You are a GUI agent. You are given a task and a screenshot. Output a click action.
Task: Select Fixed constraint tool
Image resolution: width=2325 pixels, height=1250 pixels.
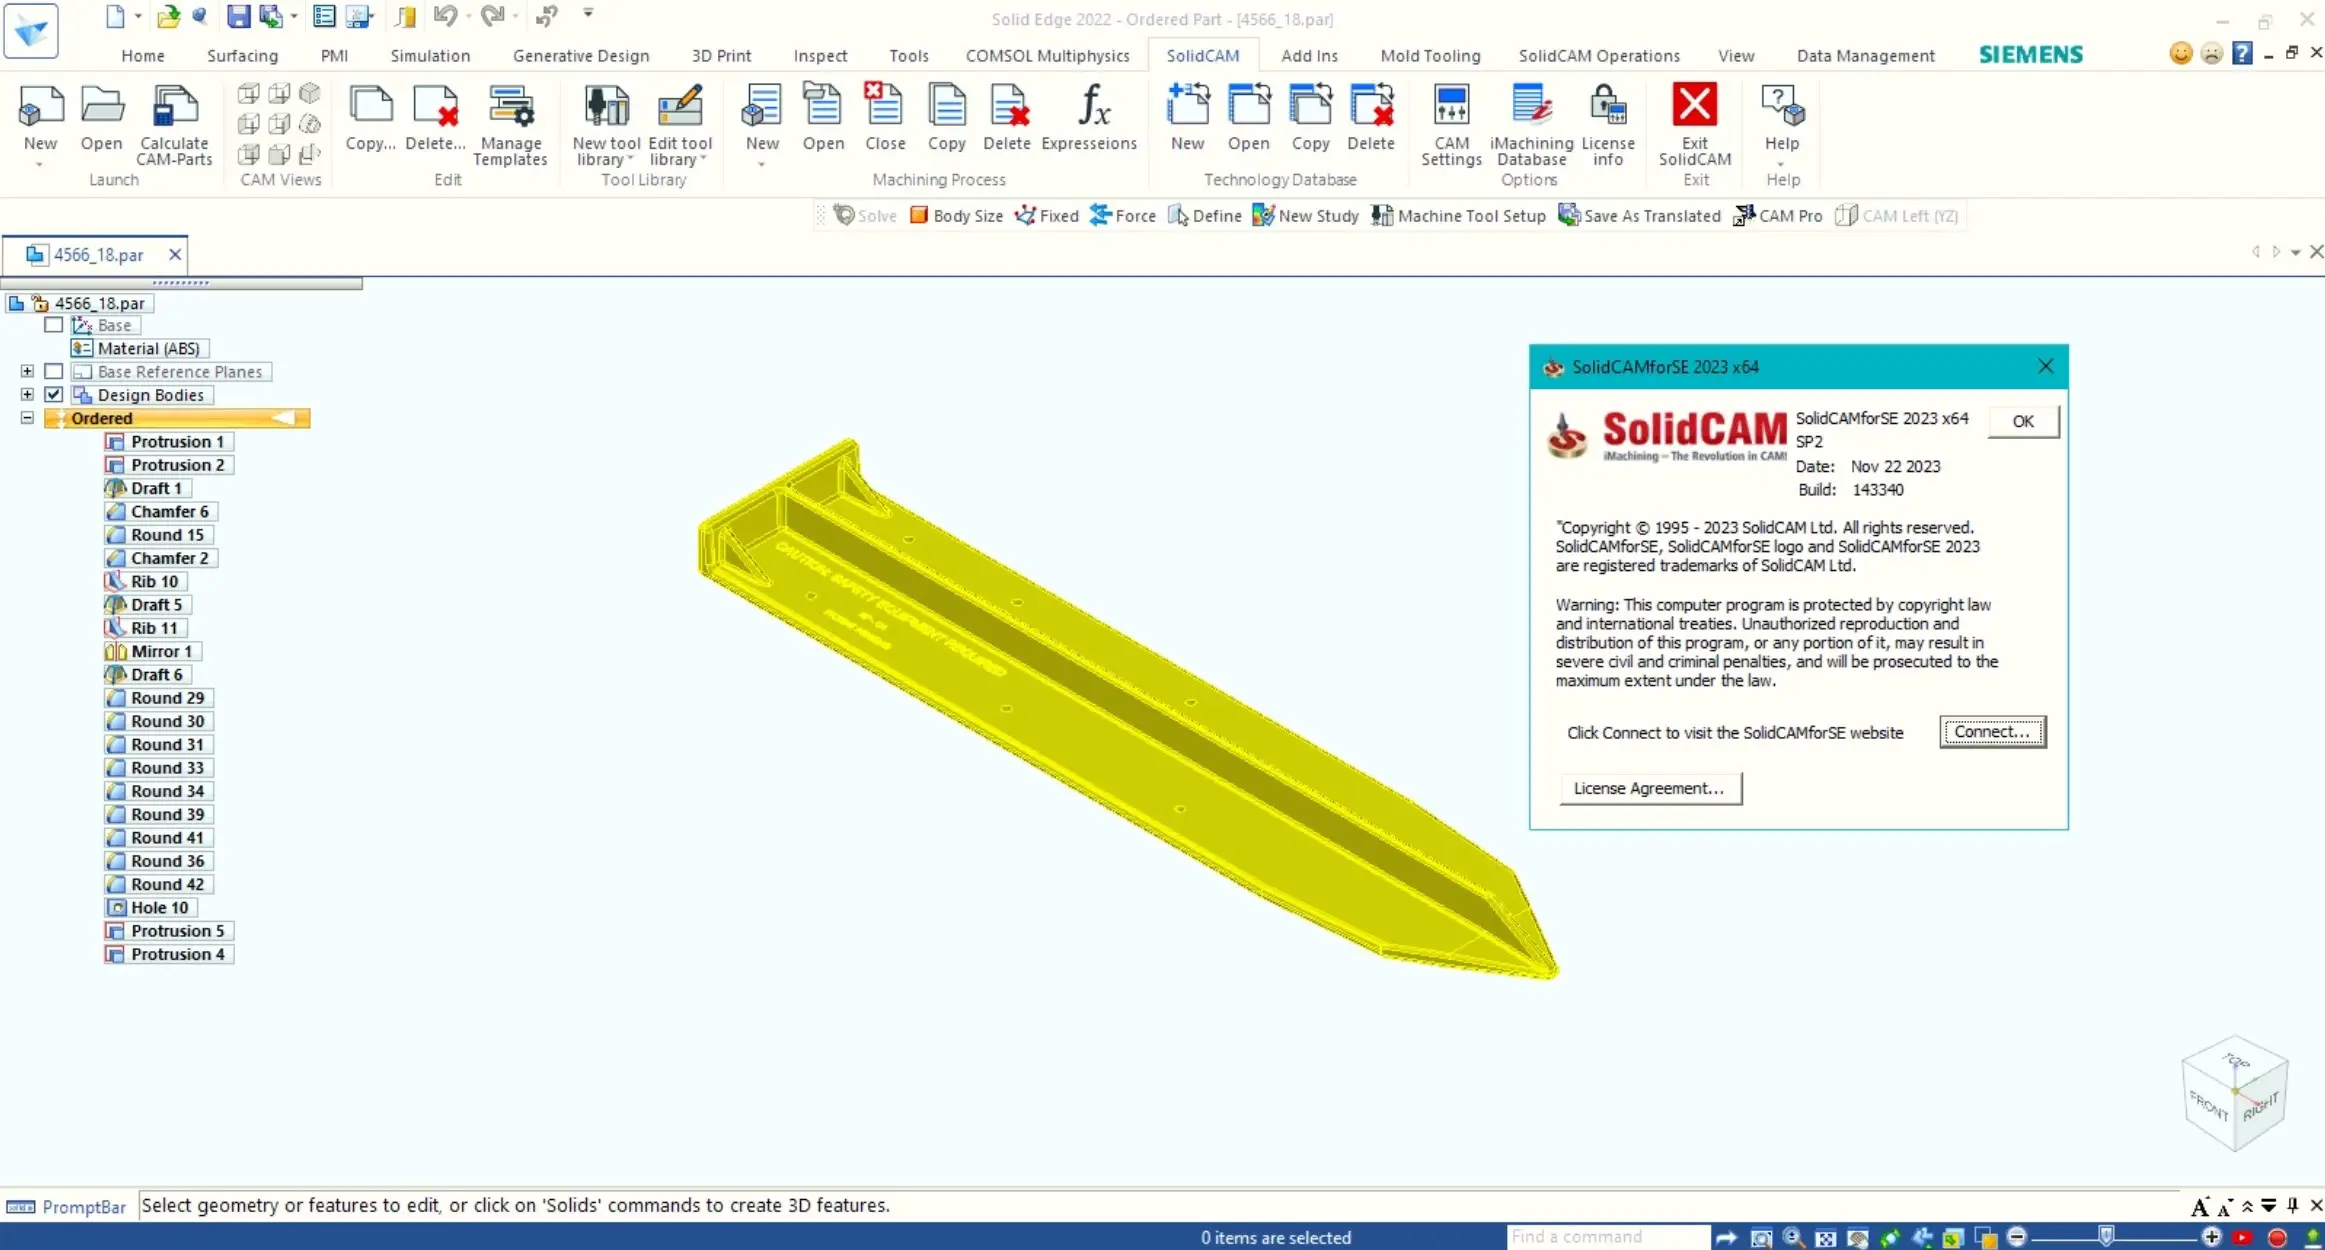click(x=1047, y=216)
